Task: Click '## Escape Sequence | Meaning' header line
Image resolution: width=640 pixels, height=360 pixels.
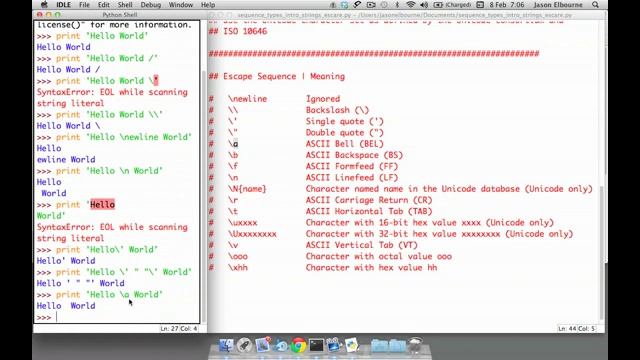Action: click(x=277, y=76)
